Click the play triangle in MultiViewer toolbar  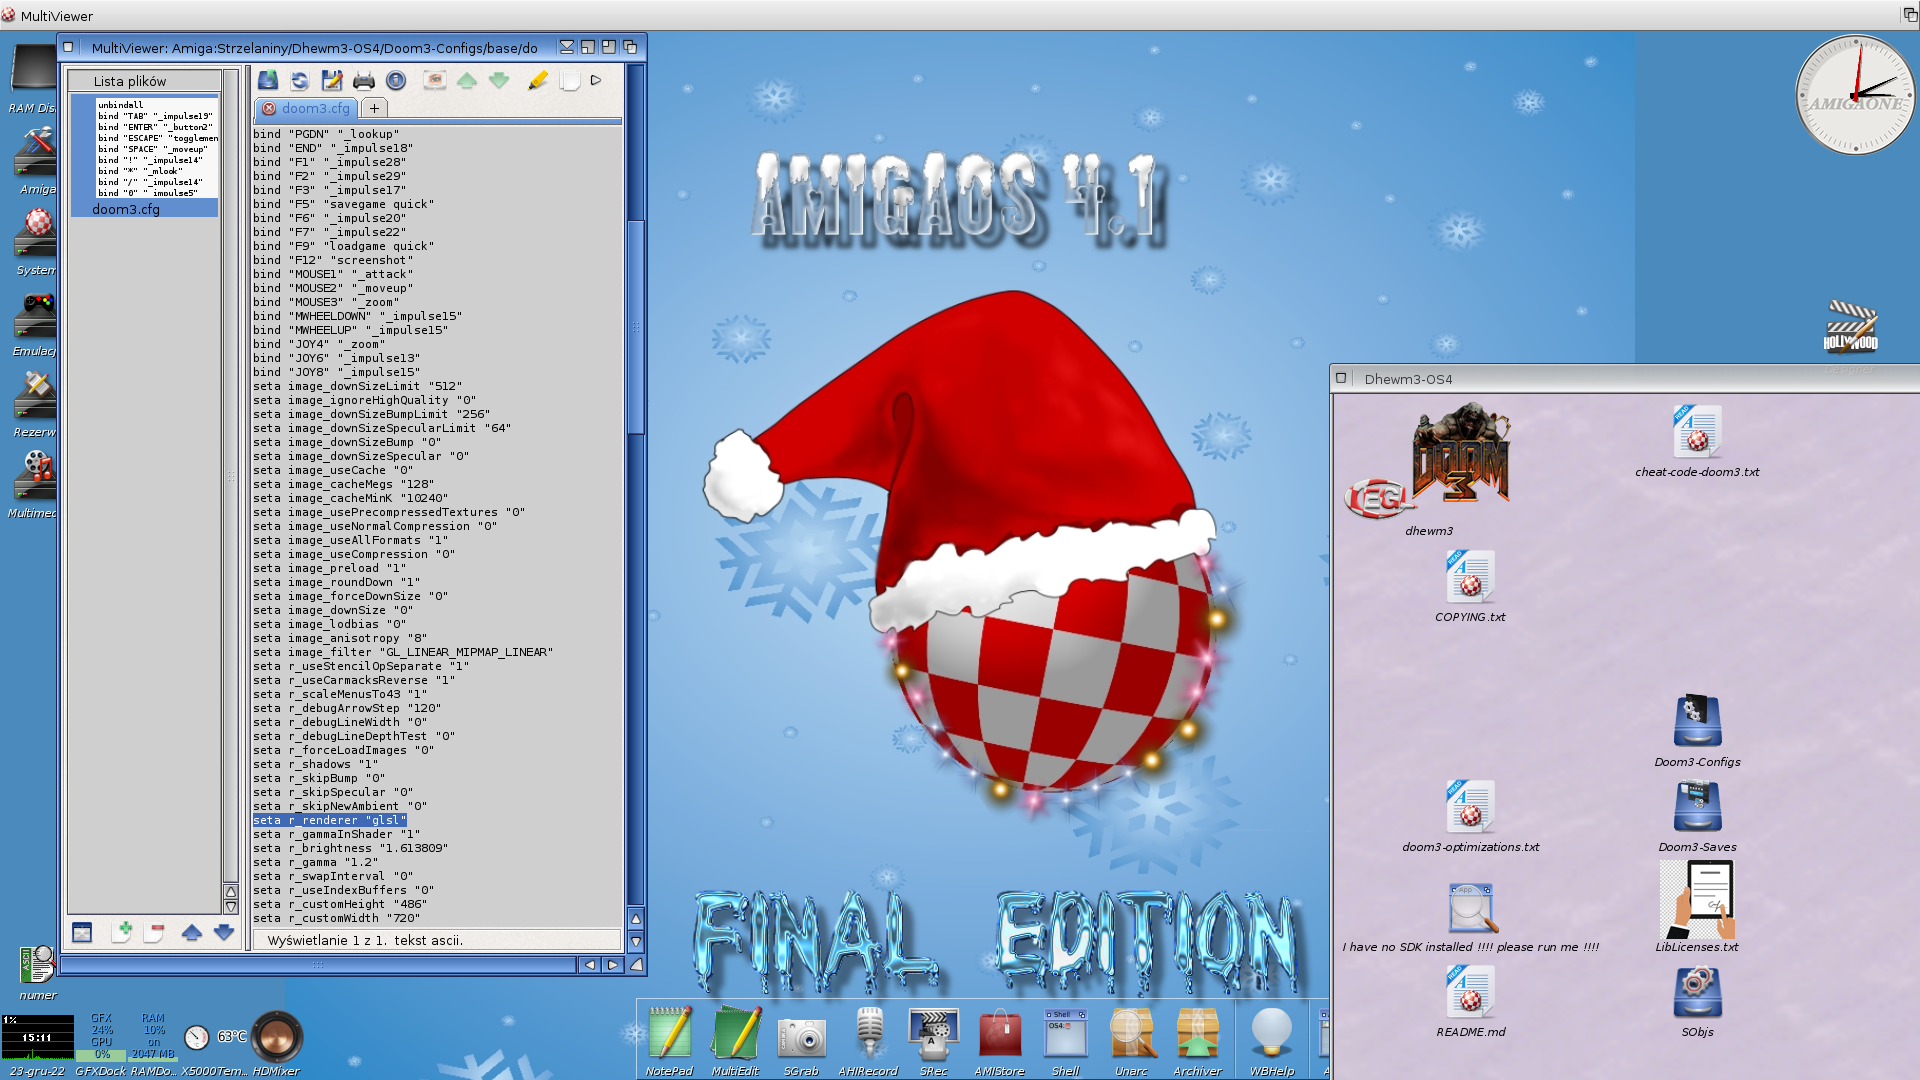click(596, 80)
